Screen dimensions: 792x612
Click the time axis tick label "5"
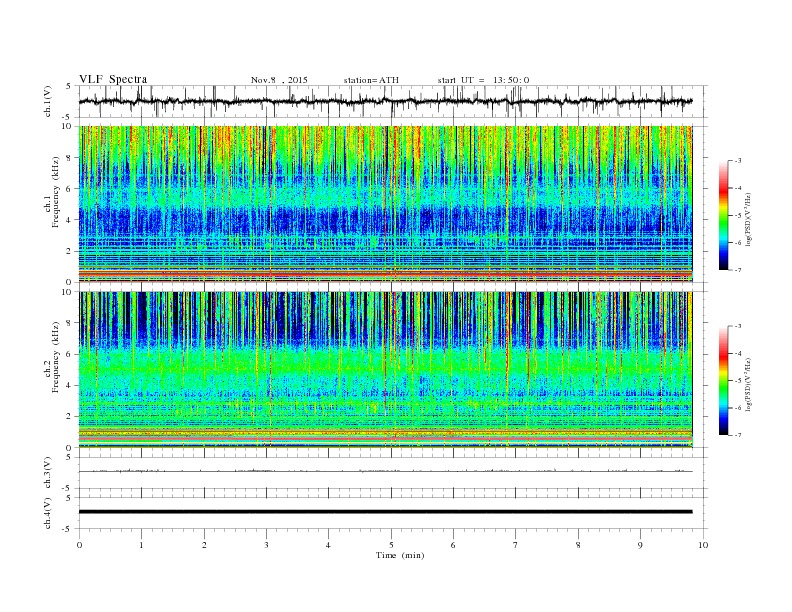[x=391, y=545]
